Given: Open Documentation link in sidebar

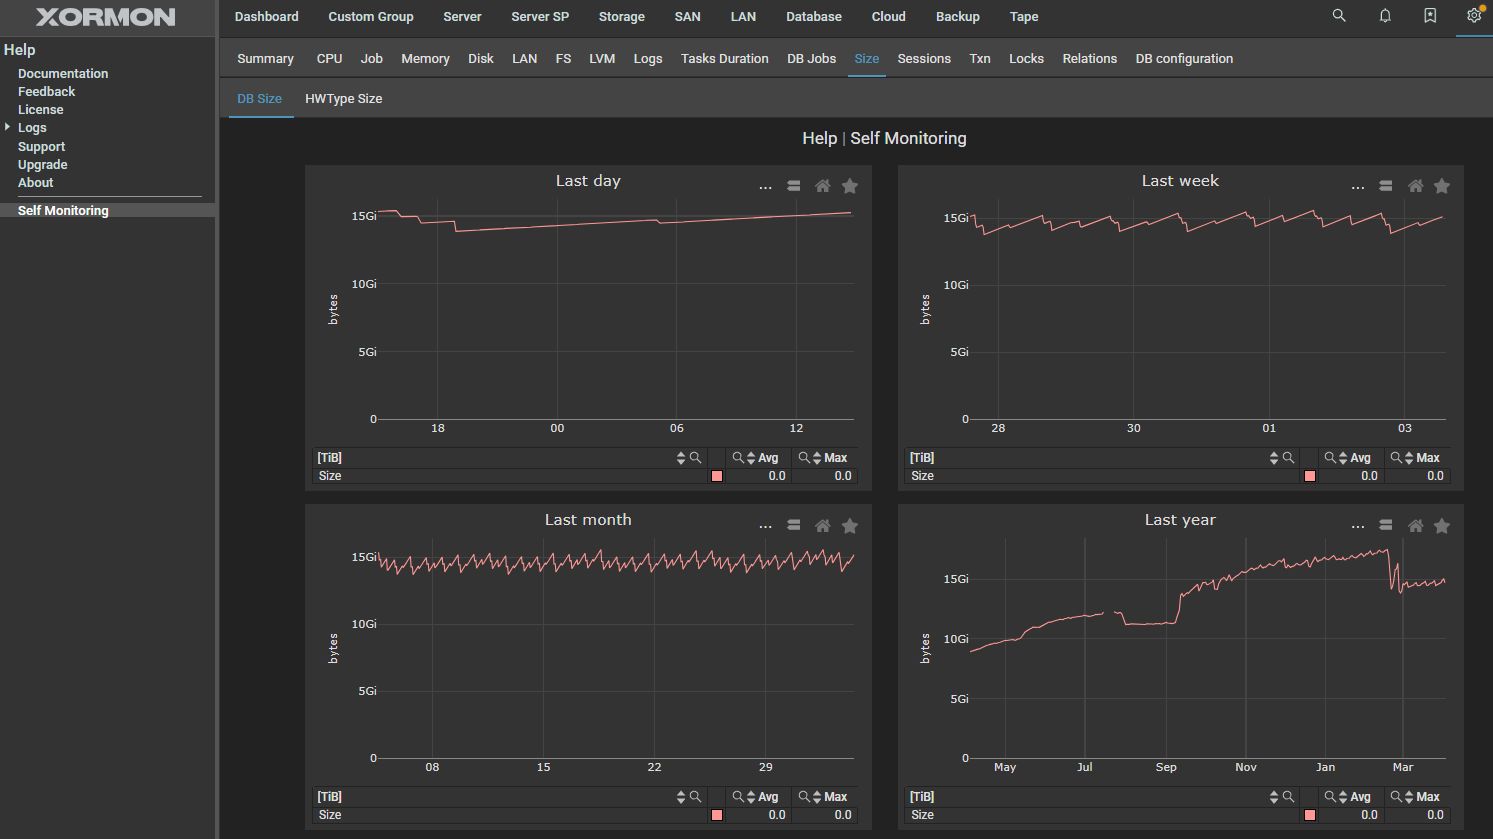Looking at the screenshot, I should (x=63, y=73).
